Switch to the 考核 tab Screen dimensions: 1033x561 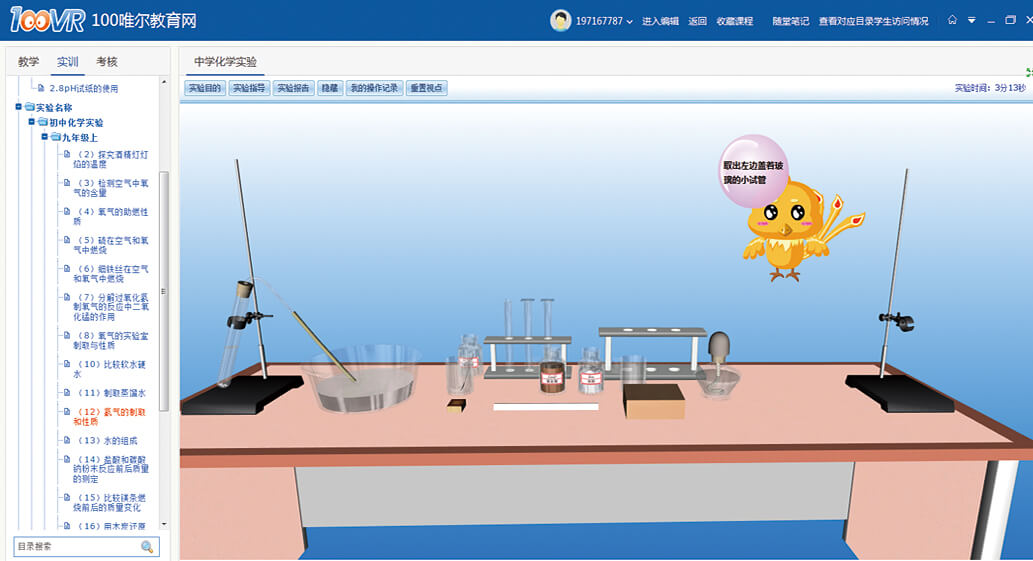tap(106, 62)
